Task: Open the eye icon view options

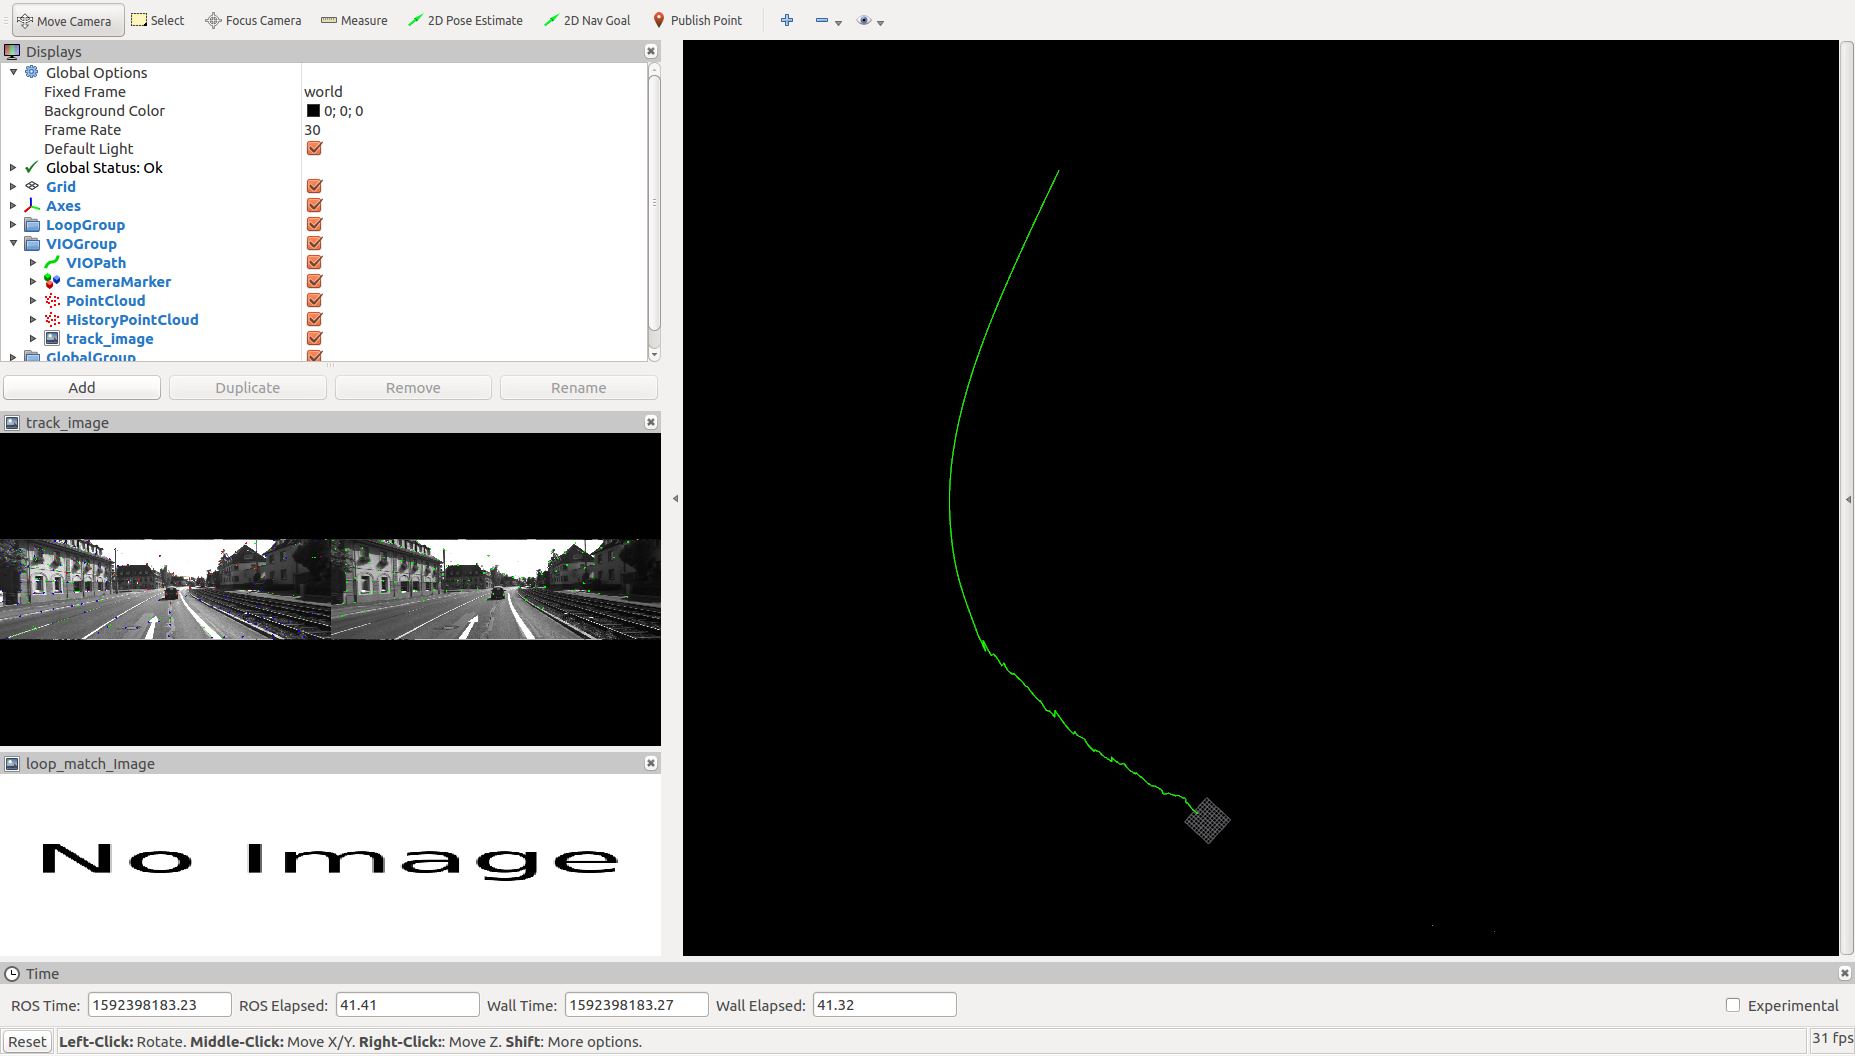Action: 865,20
